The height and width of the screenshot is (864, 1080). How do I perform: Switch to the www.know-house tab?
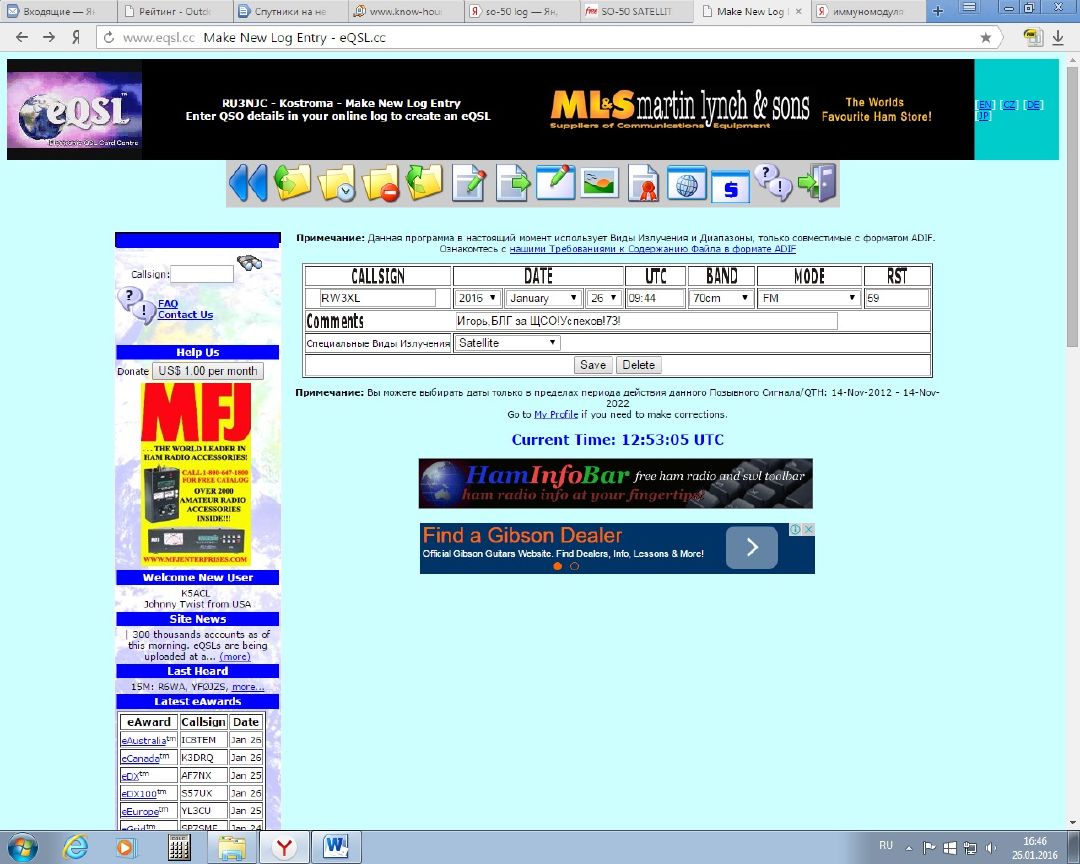(405, 11)
